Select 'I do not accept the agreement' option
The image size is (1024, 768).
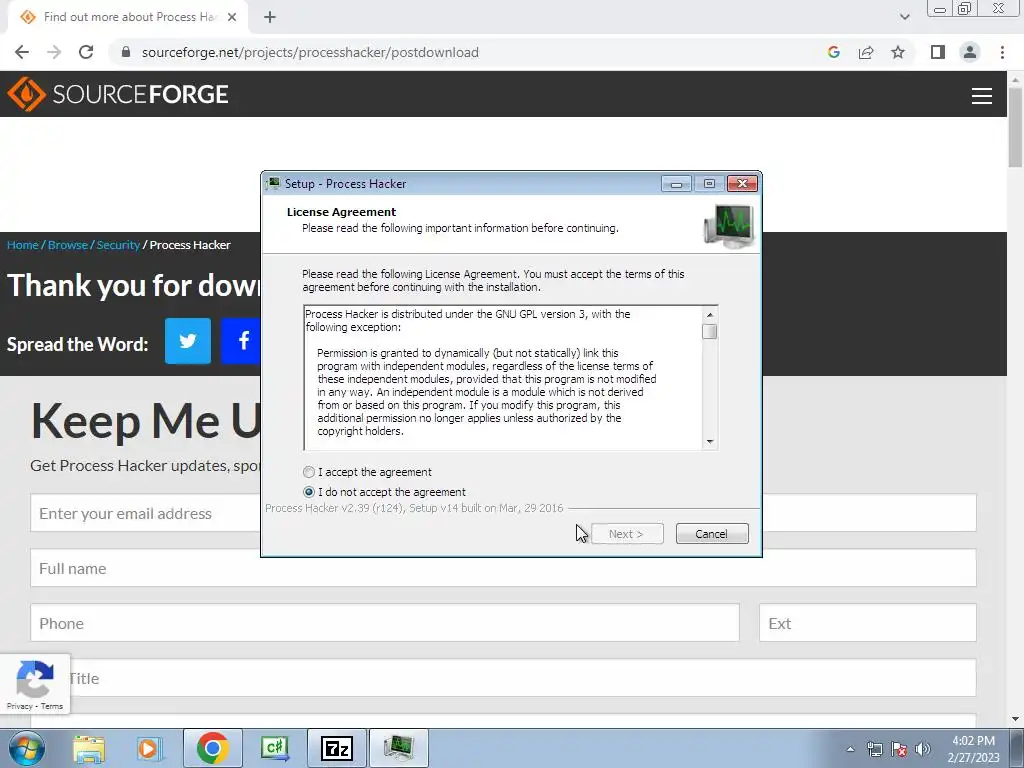pos(309,492)
